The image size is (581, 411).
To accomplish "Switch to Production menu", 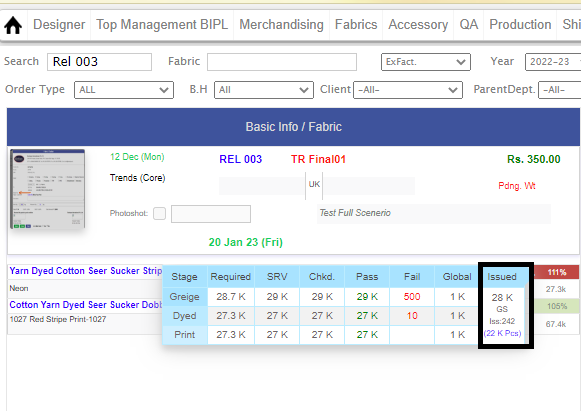I will (520, 24).
